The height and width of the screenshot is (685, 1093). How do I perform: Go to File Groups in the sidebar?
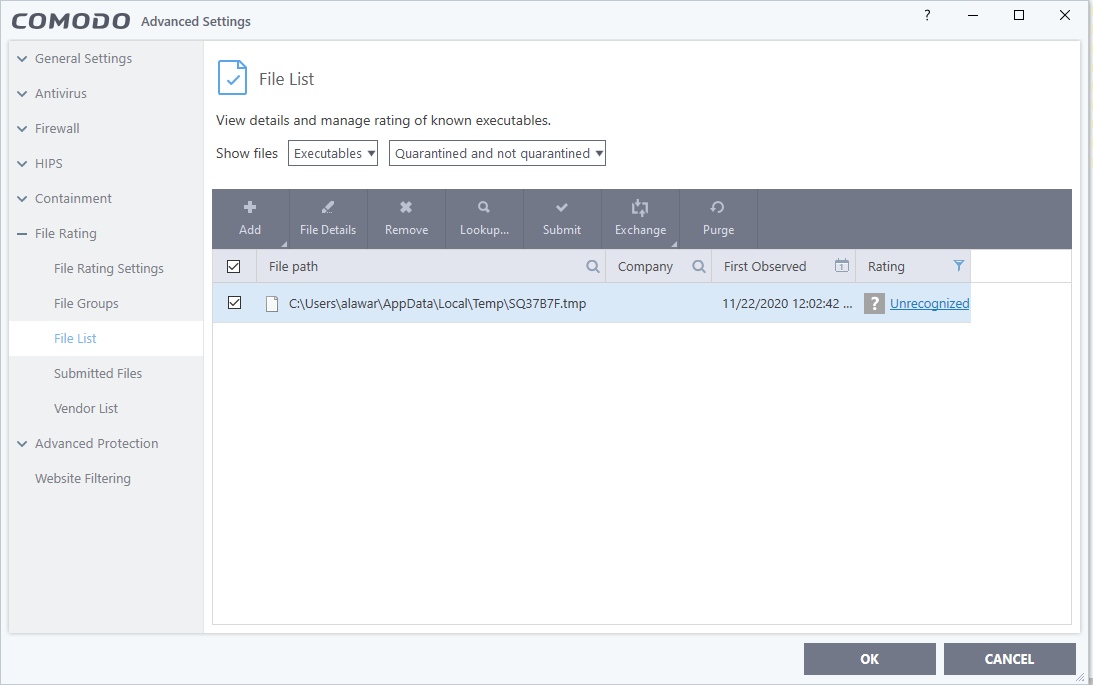tap(86, 304)
